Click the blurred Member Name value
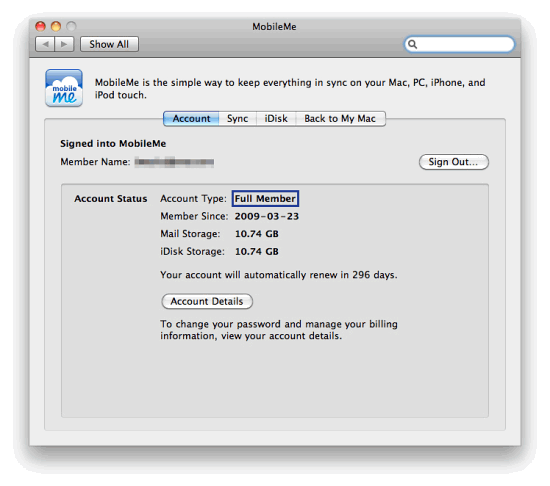Viewport: 550px width, 486px height. click(x=174, y=162)
